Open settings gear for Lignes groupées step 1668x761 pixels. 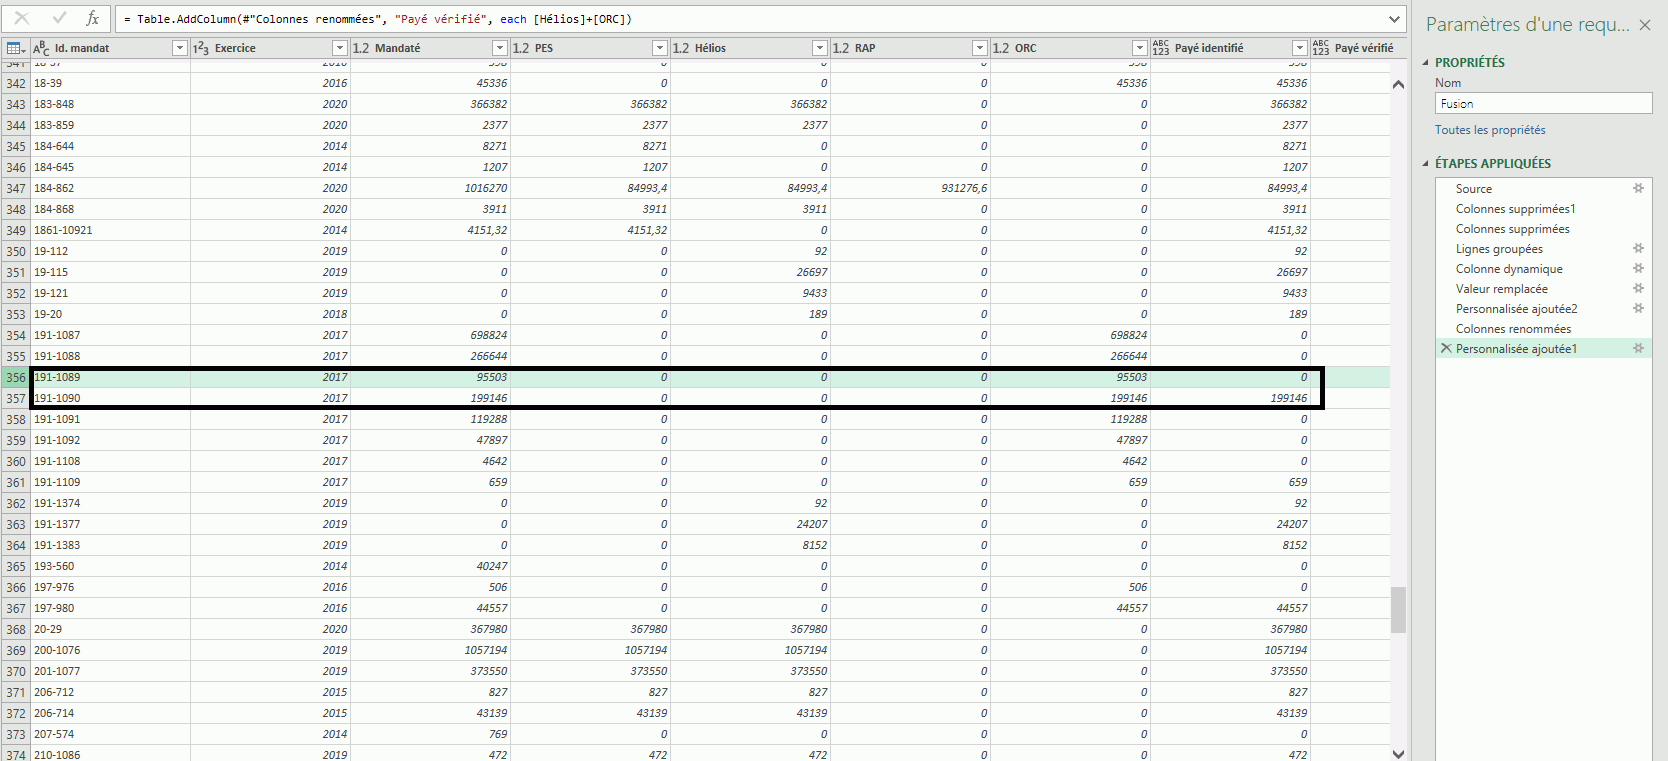(x=1638, y=248)
